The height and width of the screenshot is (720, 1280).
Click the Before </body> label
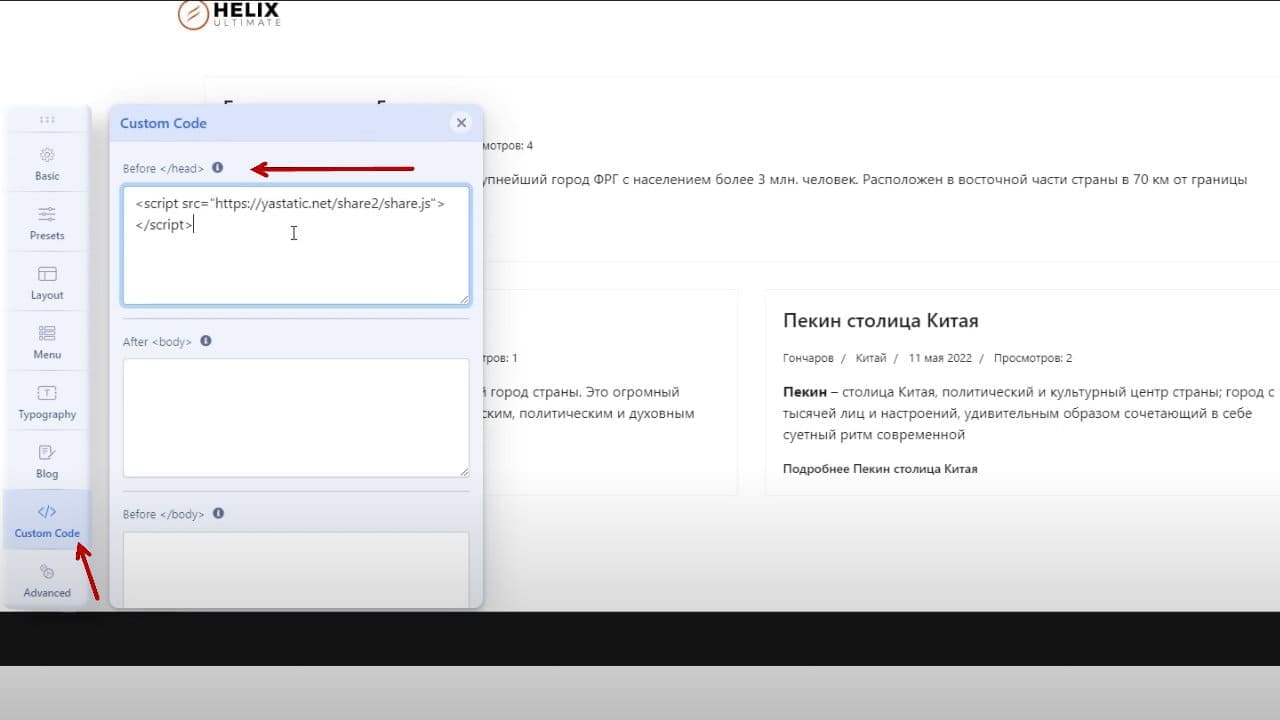pos(163,514)
